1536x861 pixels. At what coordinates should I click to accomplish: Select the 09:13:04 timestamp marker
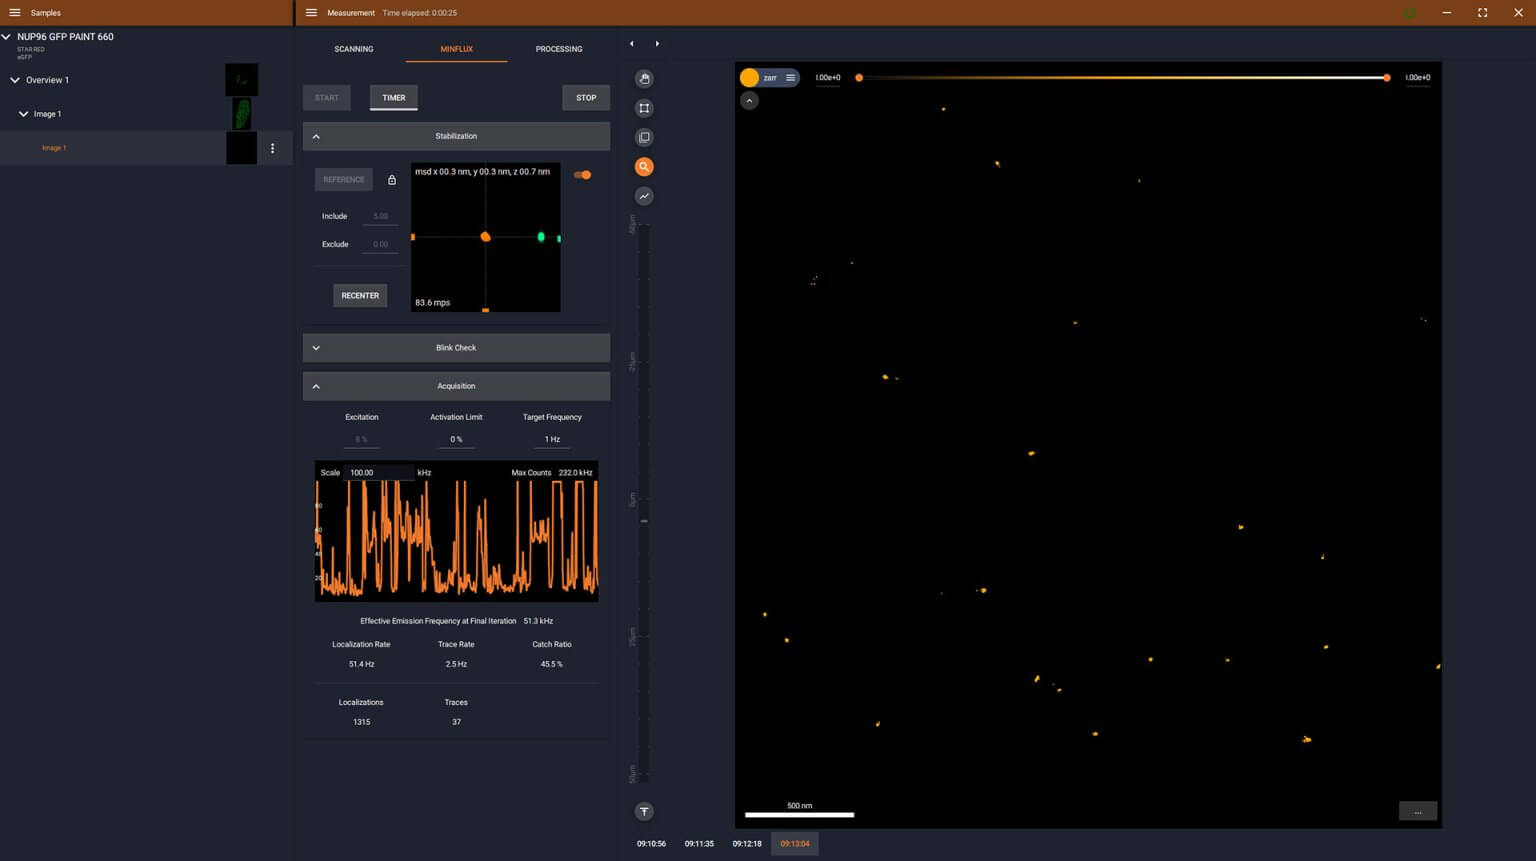tap(794, 843)
